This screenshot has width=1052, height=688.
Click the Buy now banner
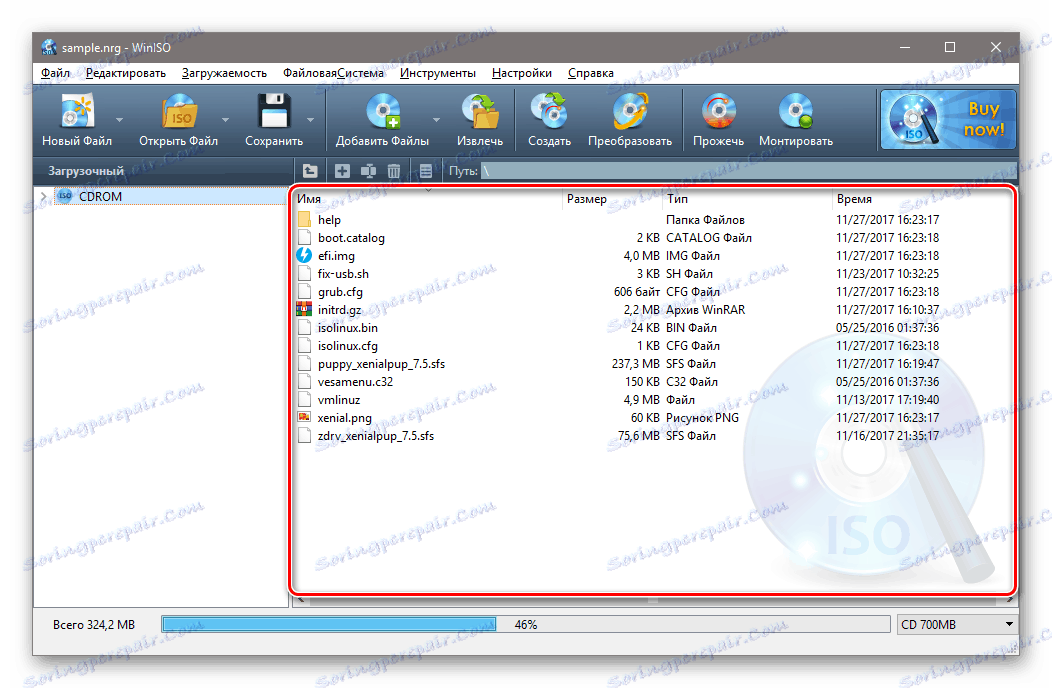coord(948,119)
